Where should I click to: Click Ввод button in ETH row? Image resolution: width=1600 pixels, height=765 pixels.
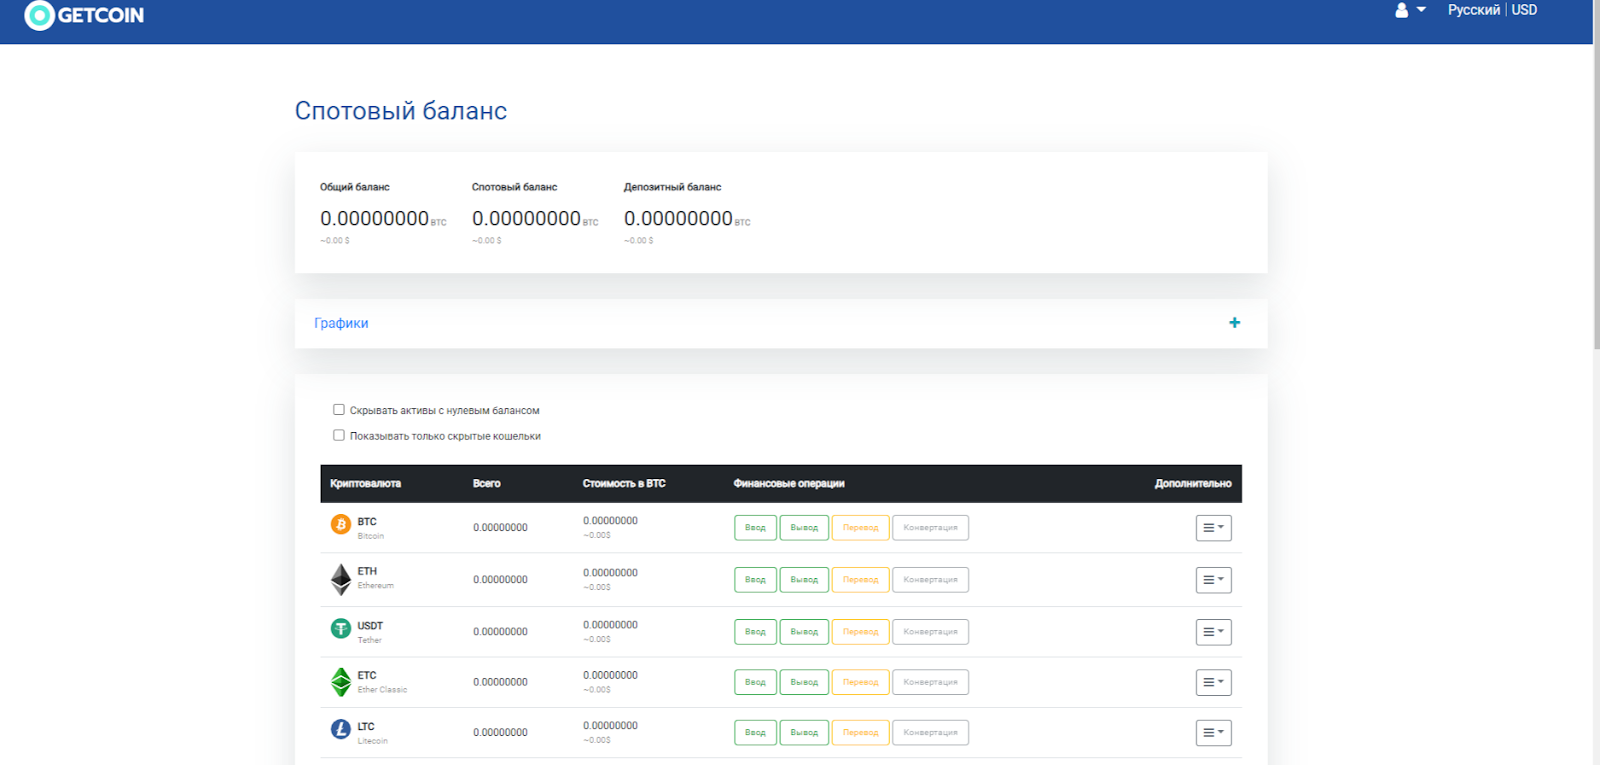pyautogui.click(x=755, y=580)
